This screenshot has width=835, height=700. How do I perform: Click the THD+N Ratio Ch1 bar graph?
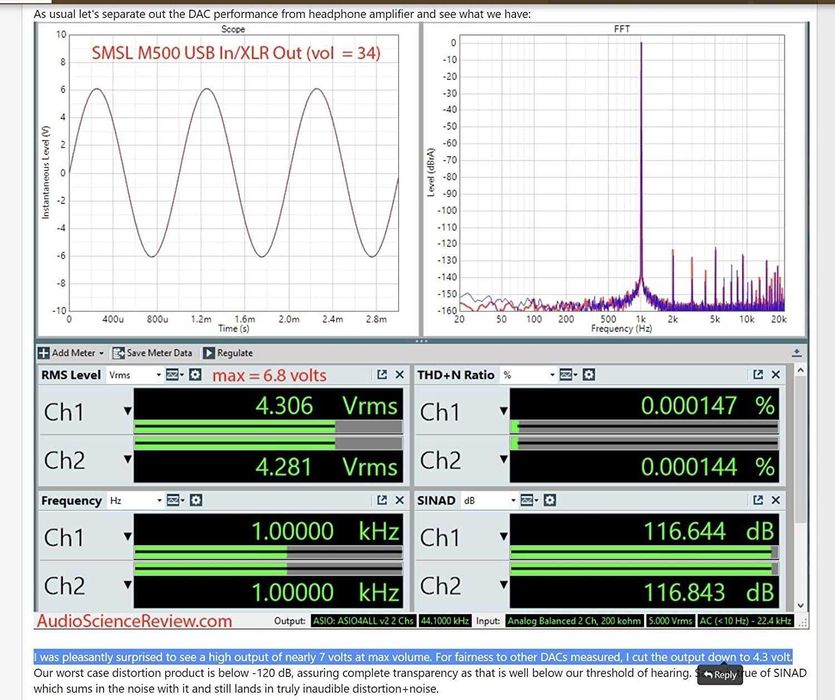coord(644,427)
